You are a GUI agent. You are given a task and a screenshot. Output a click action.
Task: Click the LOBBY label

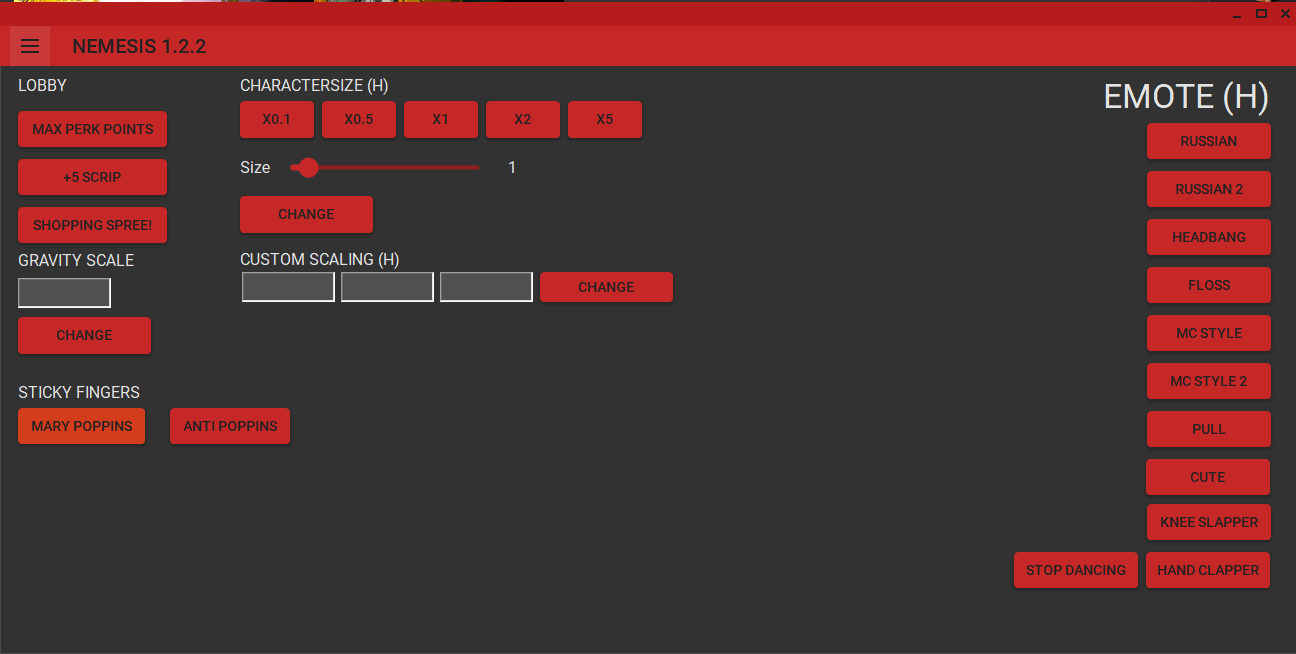click(42, 86)
